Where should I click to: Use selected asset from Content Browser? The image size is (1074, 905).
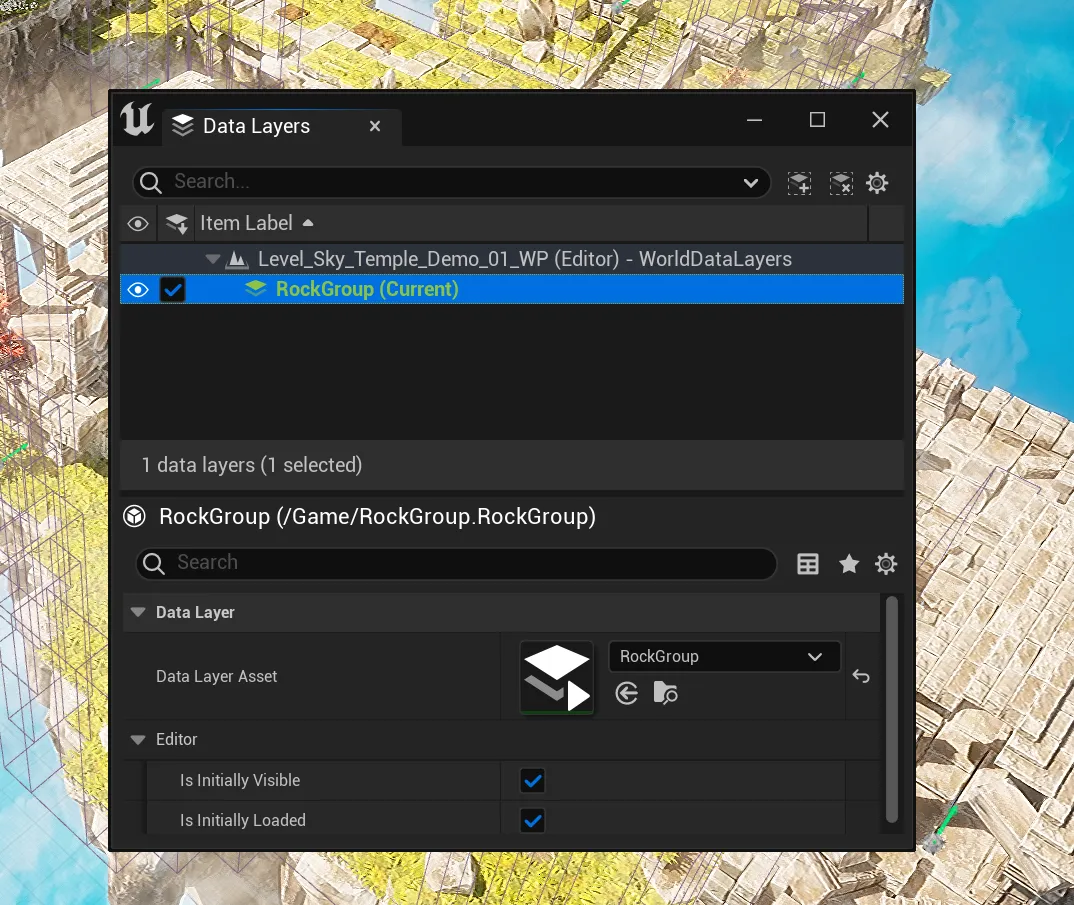tap(626, 693)
